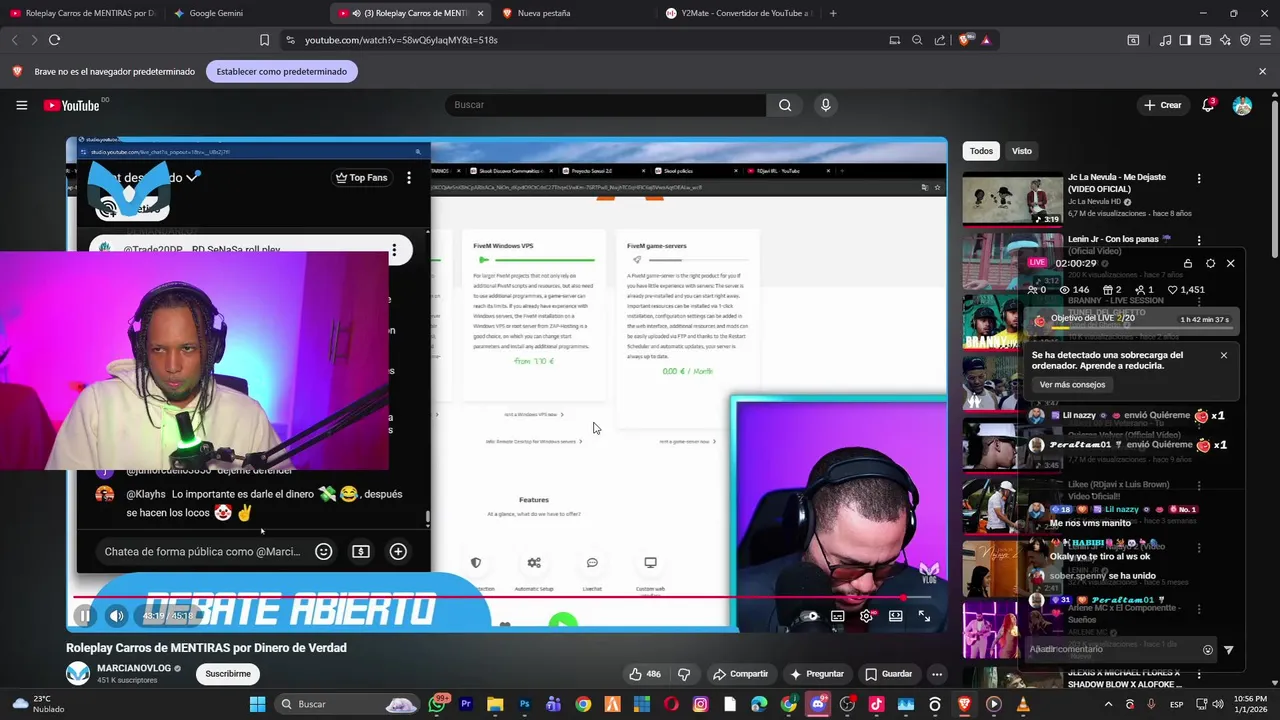Click the Suscribirme button
Screen dimensions: 1280x720
228,674
